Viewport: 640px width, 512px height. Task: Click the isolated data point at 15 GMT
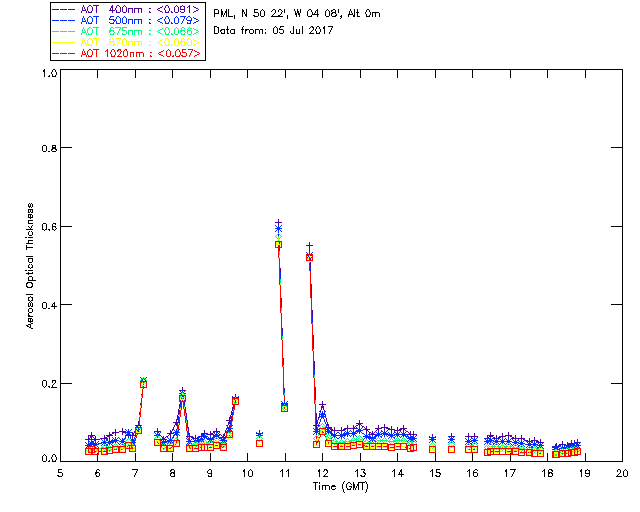[433, 449]
